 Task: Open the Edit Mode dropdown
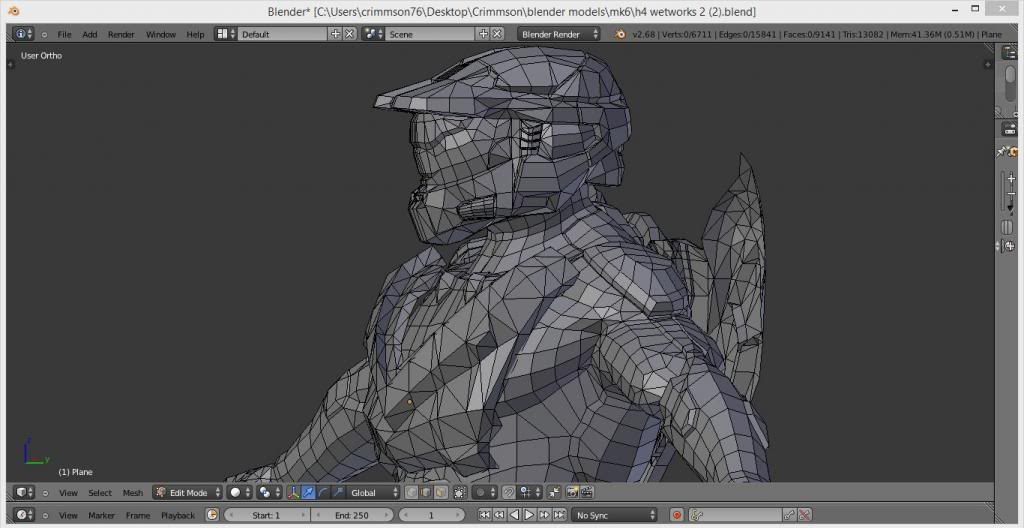187,493
